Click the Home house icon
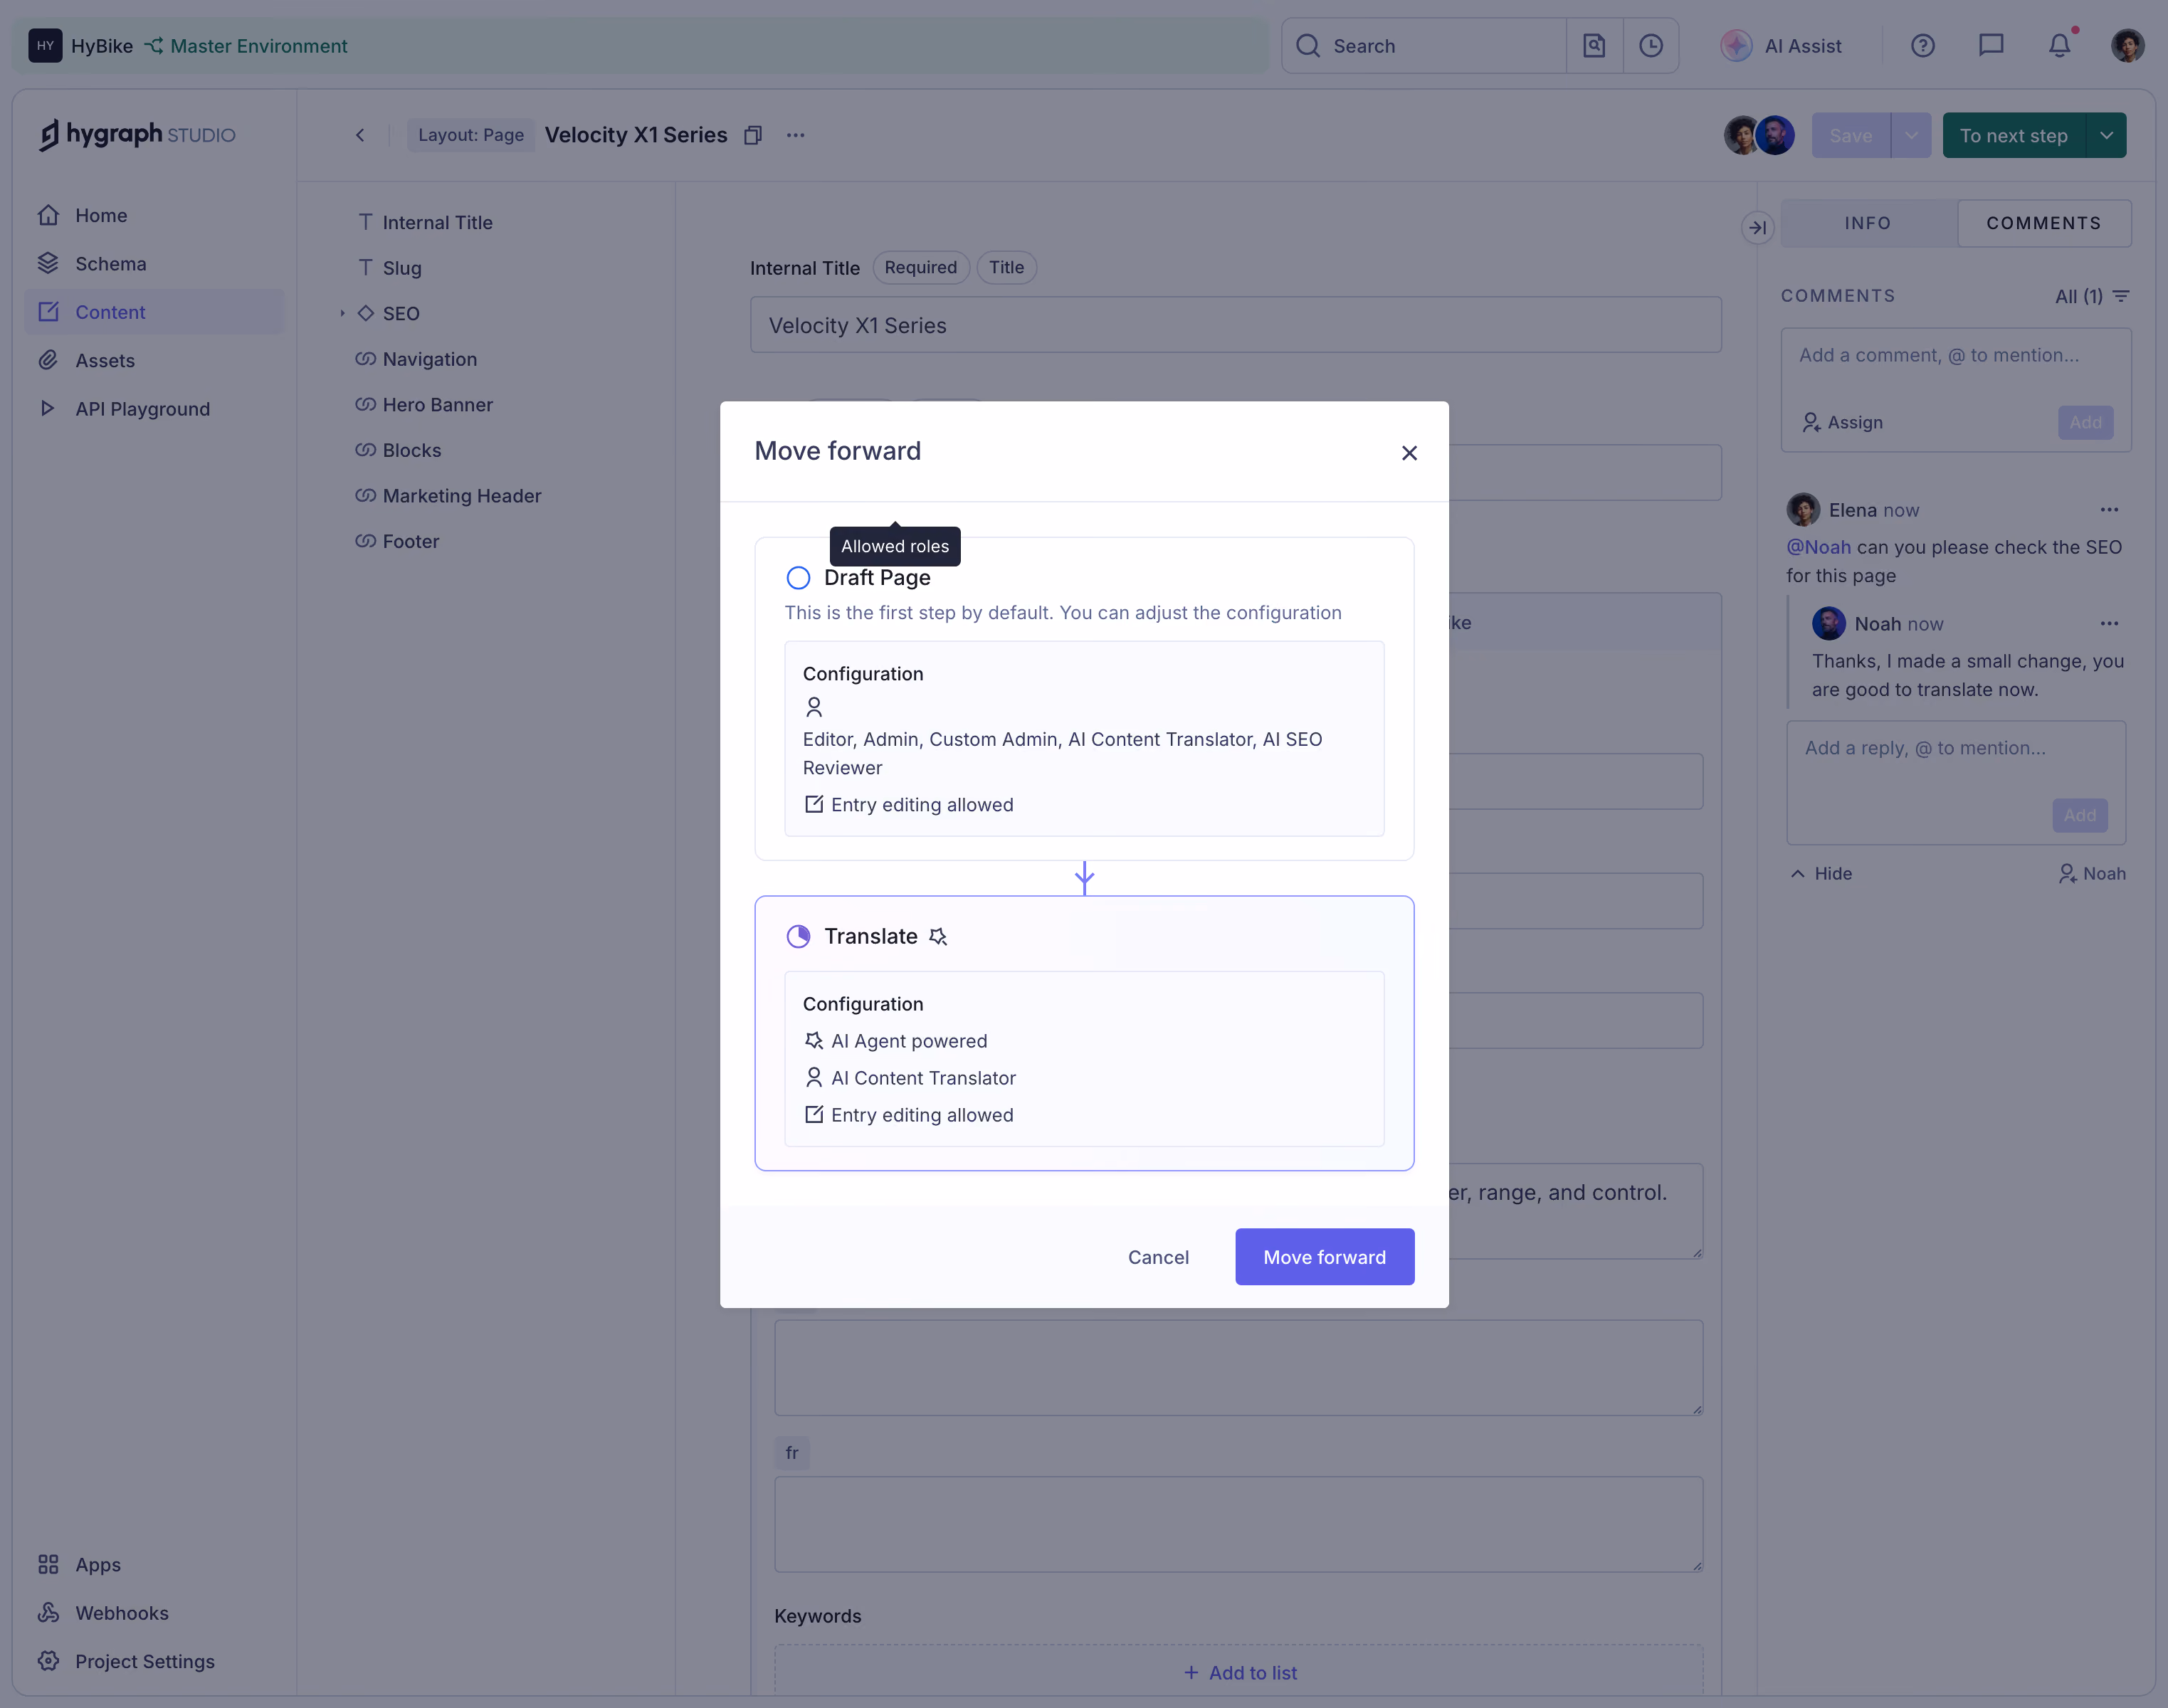The image size is (2168, 1708). click(48, 215)
